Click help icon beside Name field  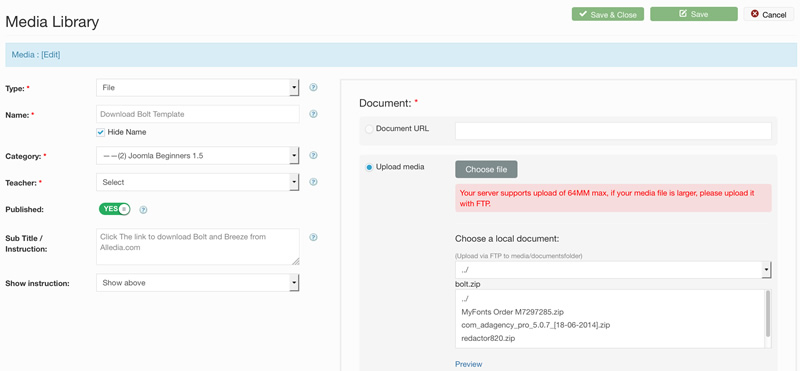314,114
